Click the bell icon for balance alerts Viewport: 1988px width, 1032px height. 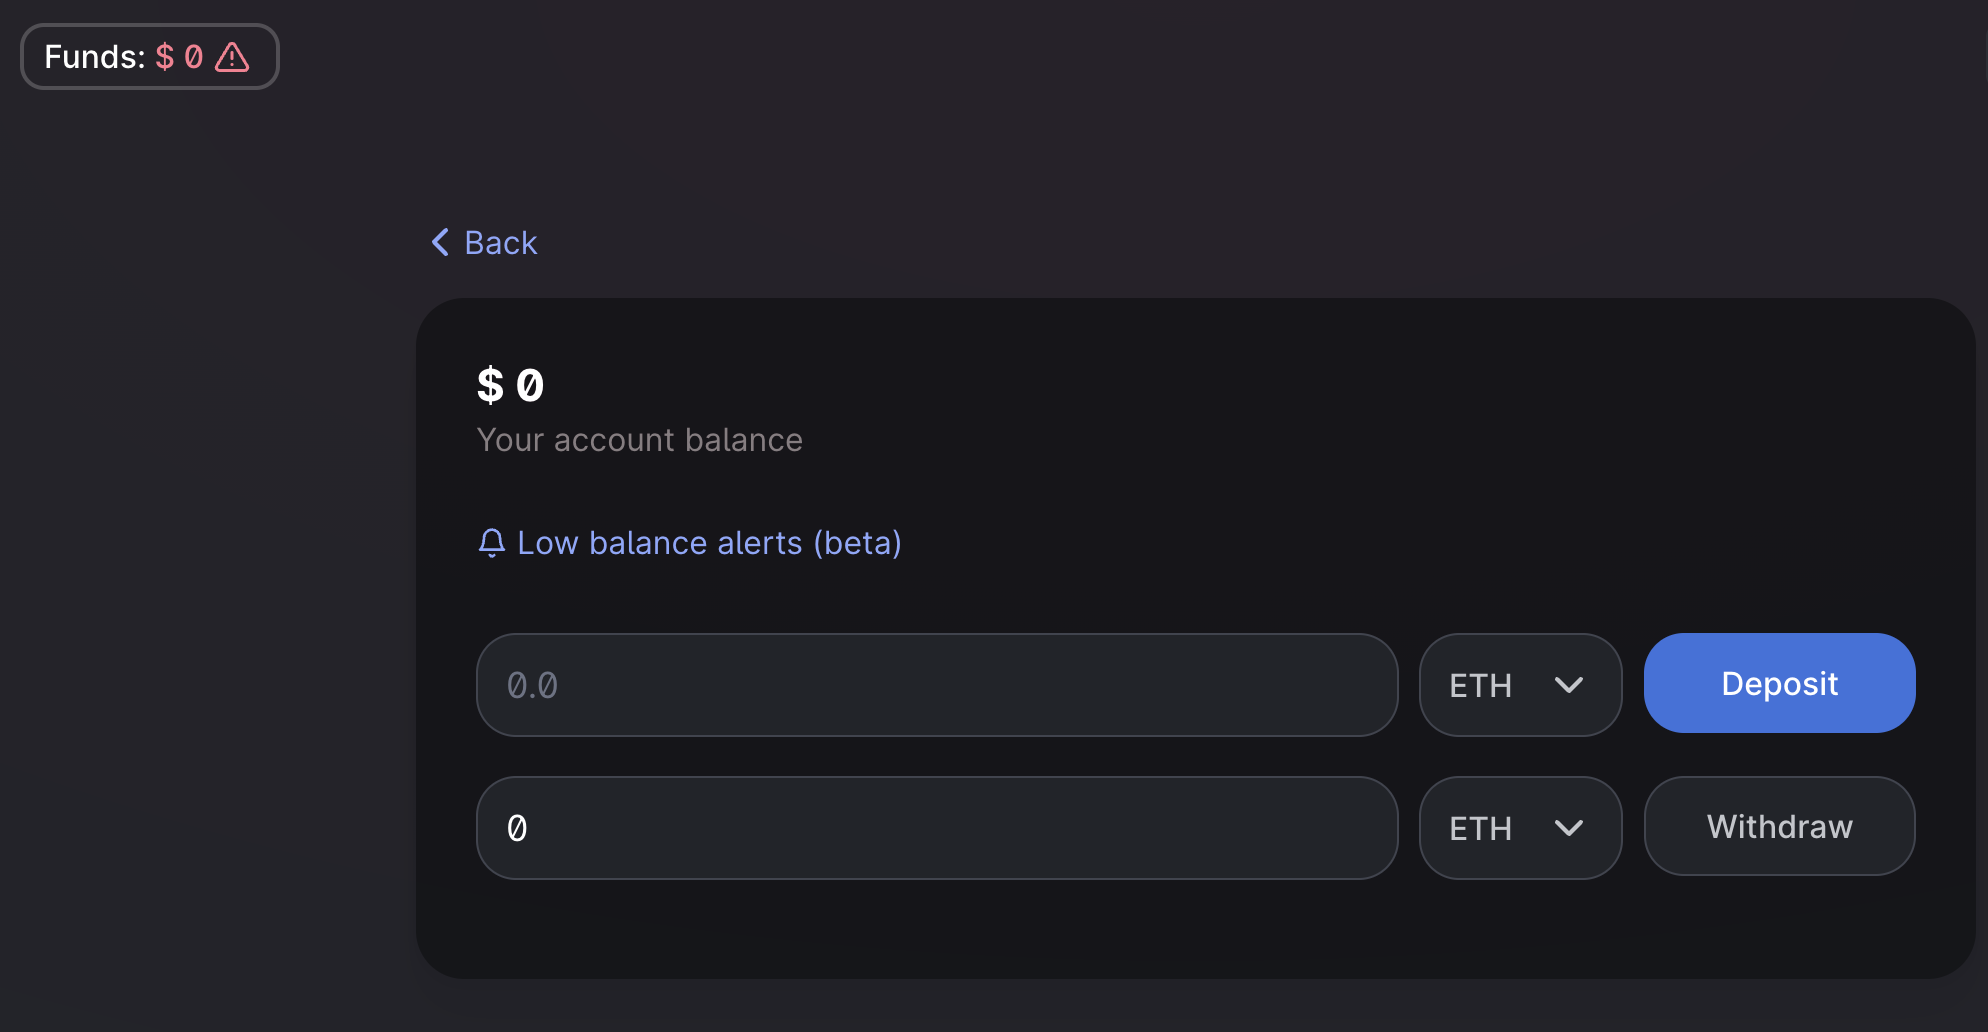[491, 543]
